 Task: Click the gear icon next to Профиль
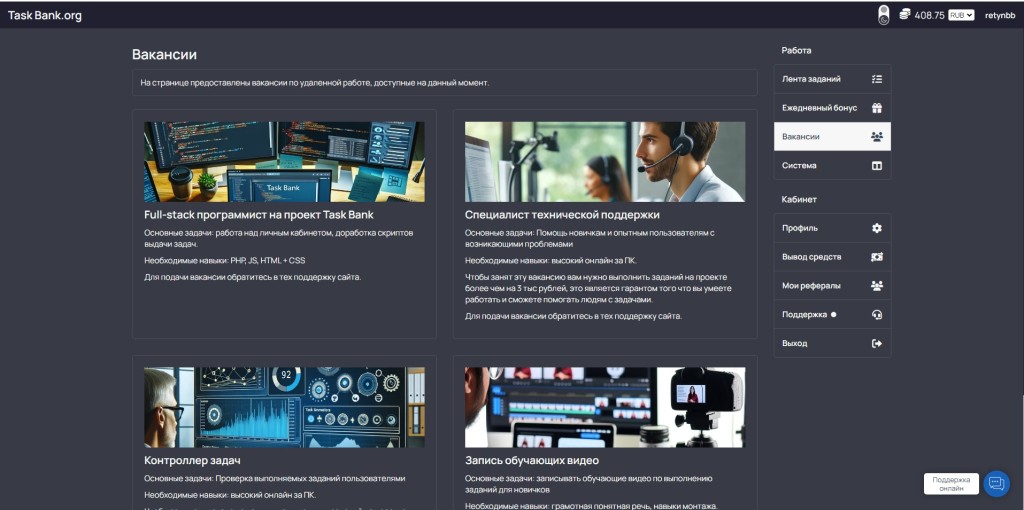pos(876,228)
